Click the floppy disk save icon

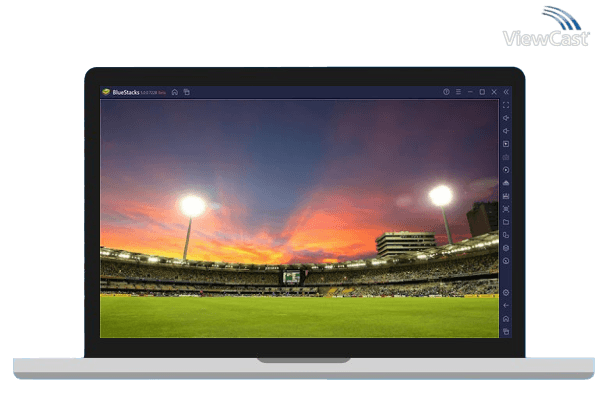click(x=506, y=196)
